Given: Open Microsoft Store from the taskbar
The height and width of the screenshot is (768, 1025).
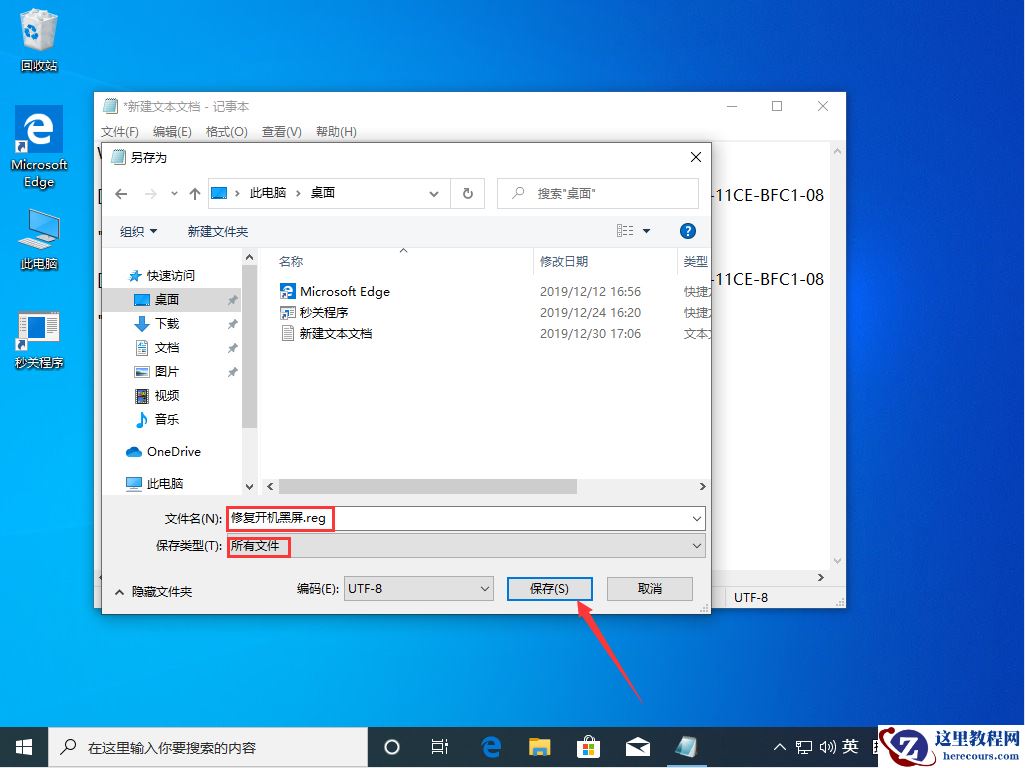Looking at the screenshot, I should [x=589, y=746].
